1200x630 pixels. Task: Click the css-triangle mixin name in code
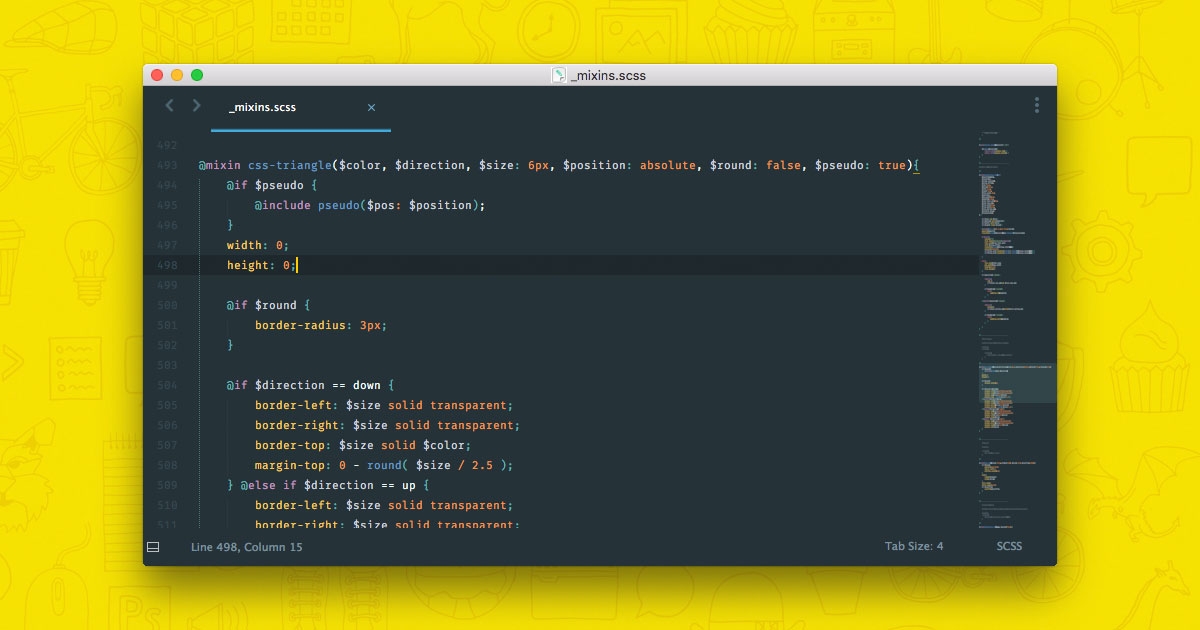click(290, 165)
